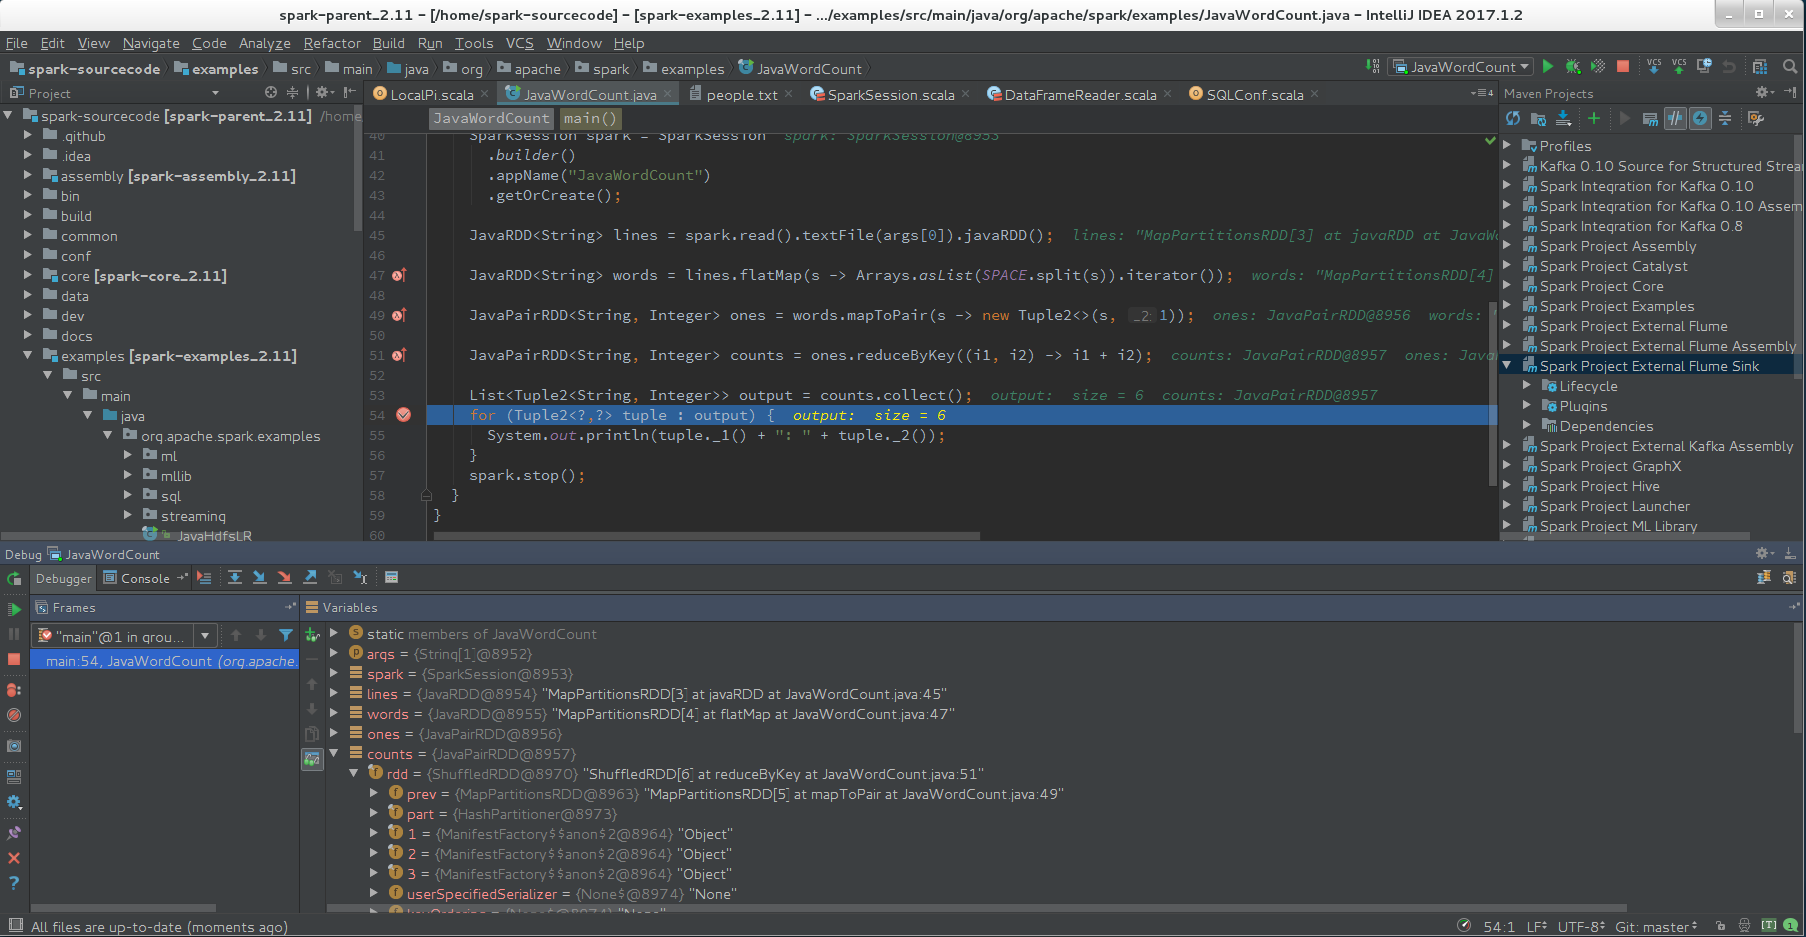1806x937 pixels.
Task: Open Project Structure icon in top toolbar
Action: (x=1760, y=67)
